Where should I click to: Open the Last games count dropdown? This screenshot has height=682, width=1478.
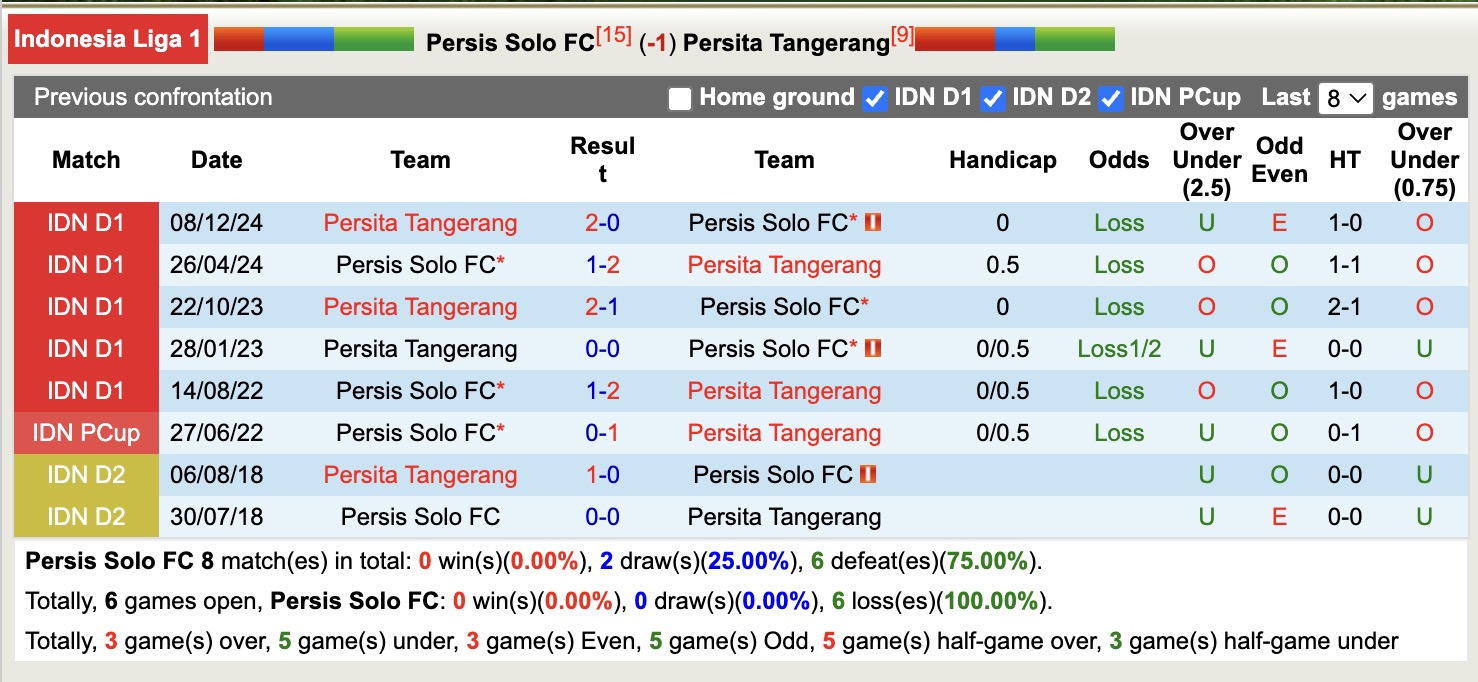pos(1345,97)
